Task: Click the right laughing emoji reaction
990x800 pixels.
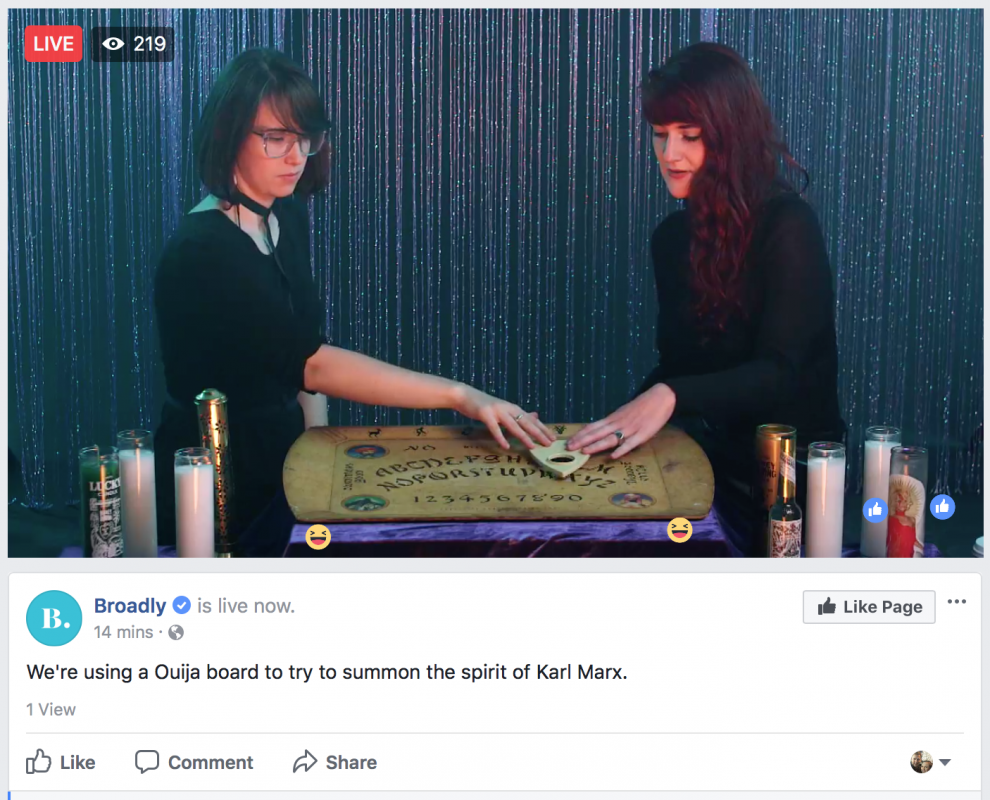Action: point(679,530)
